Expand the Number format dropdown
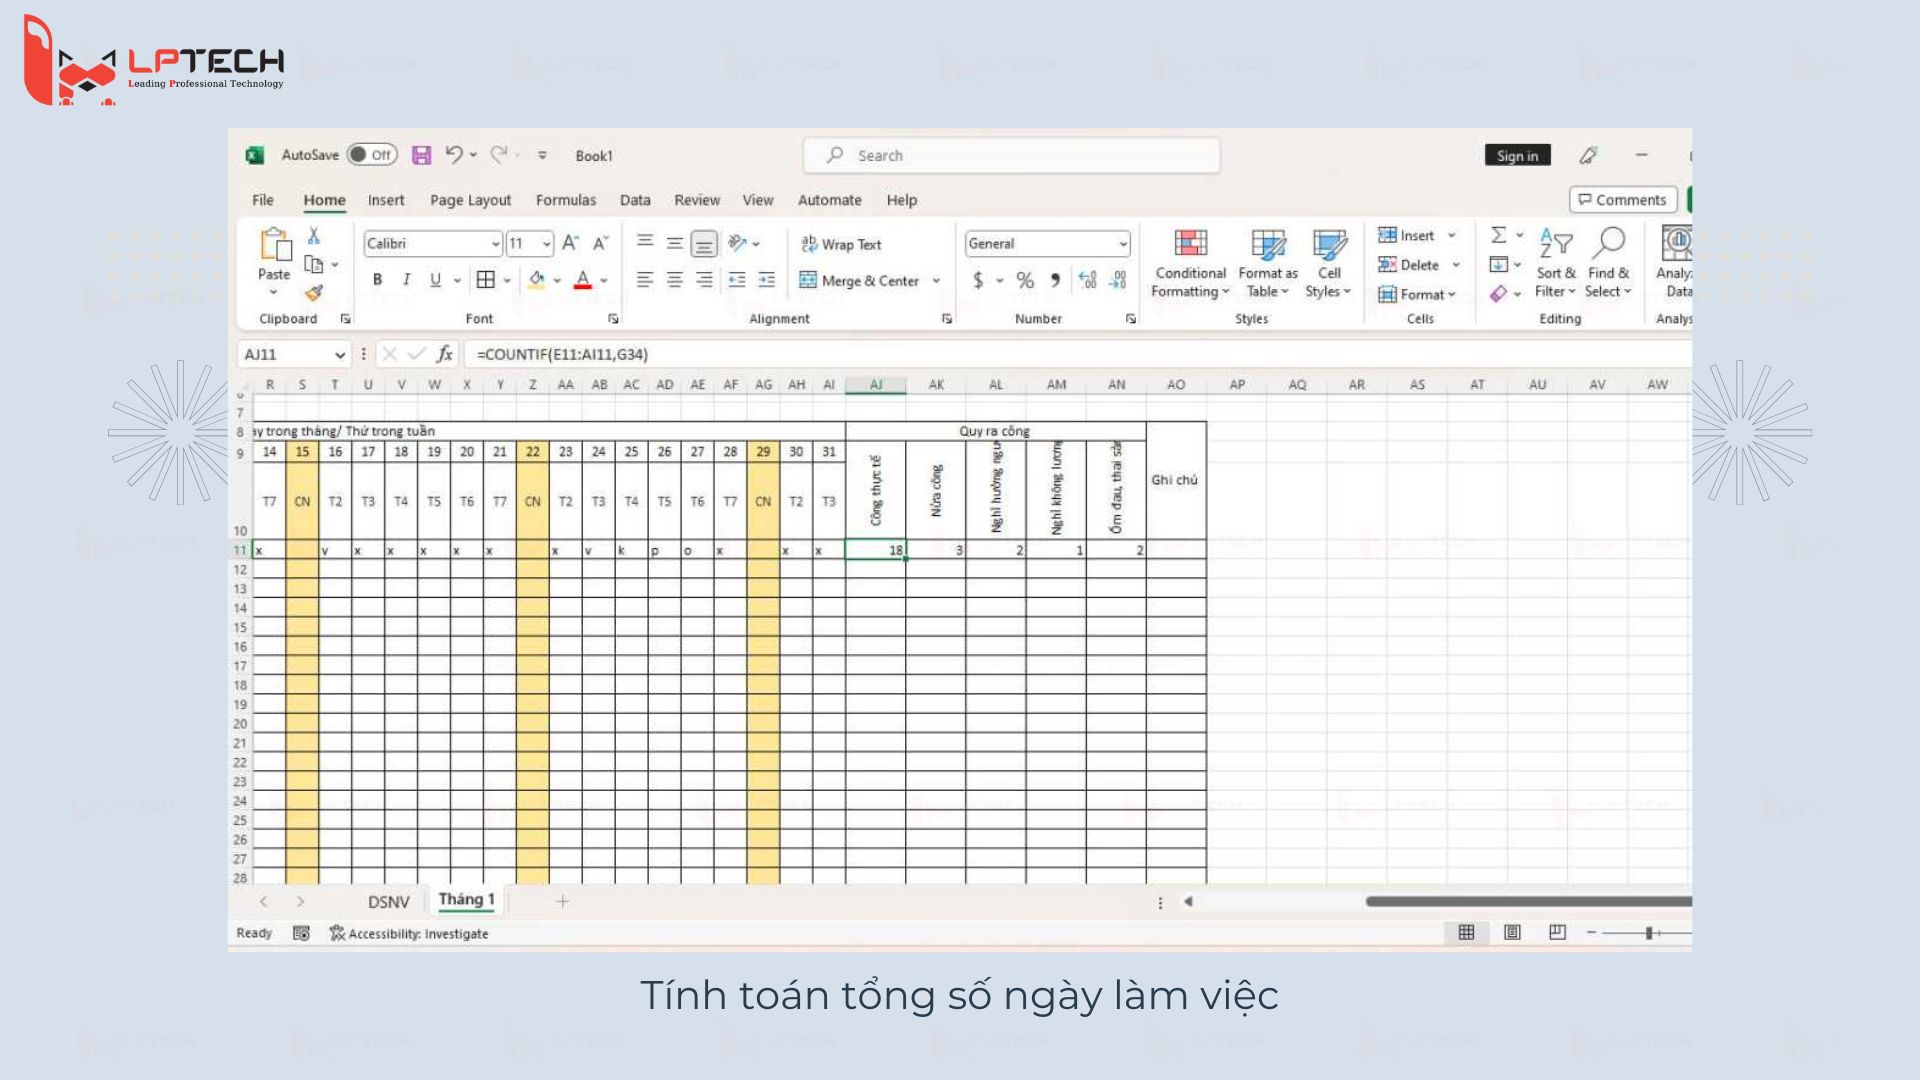Viewport: 1920px width, 1080px height. click(x=1120, y=244)
